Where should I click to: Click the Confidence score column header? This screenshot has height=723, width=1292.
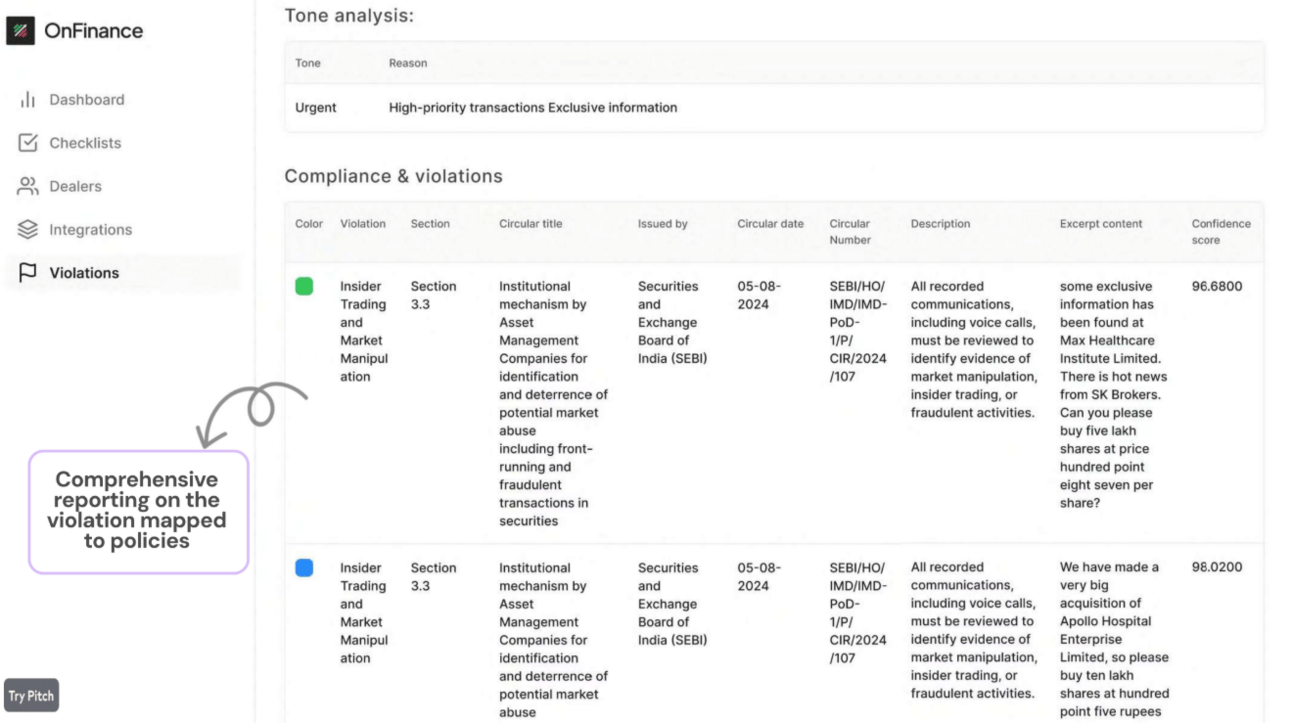pos(1220,232)
